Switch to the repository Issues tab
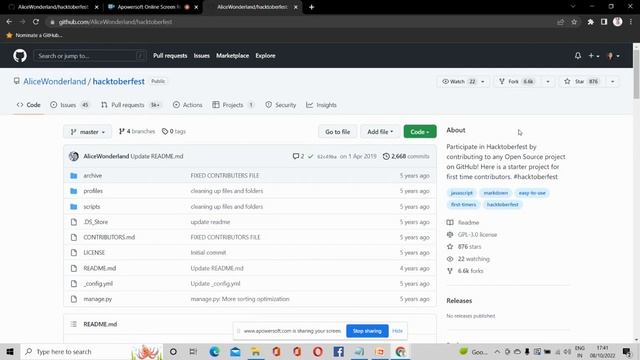The image size is (640, 360). pyautogui.click(x=69, y=105)
